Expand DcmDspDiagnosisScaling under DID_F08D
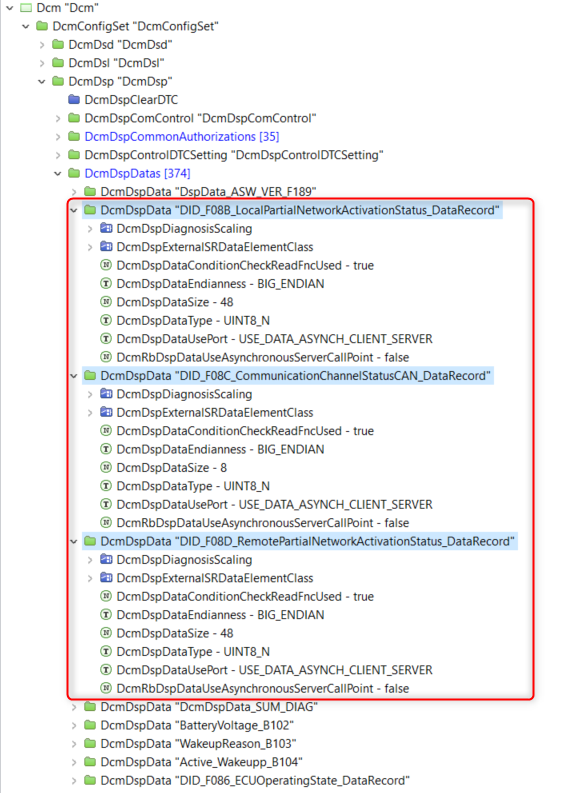The width and height of the screenshot is (563, 793). pyautogui.click(x=90, y=560)
